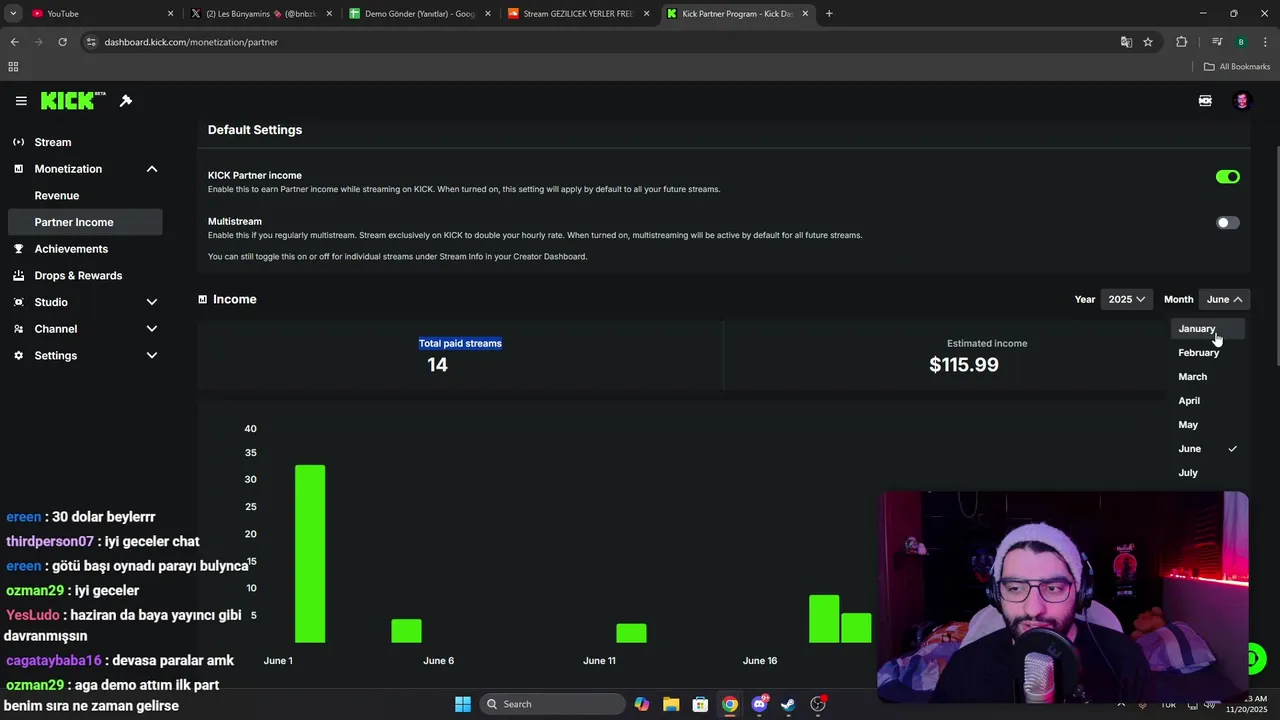Open the Year 2025 dropdown
1280x720 pixels.
1126,299
